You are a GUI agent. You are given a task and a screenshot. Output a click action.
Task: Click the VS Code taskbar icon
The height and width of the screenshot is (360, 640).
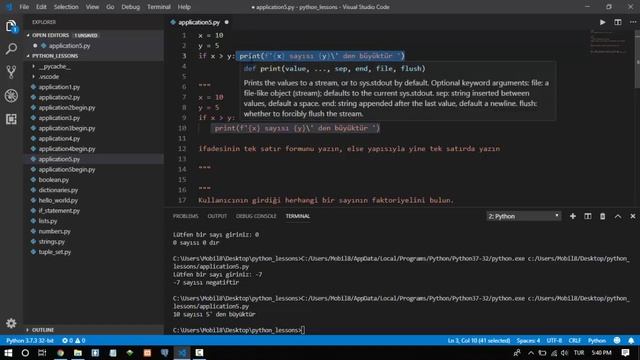pyautogui.click(x=182, y=353)
